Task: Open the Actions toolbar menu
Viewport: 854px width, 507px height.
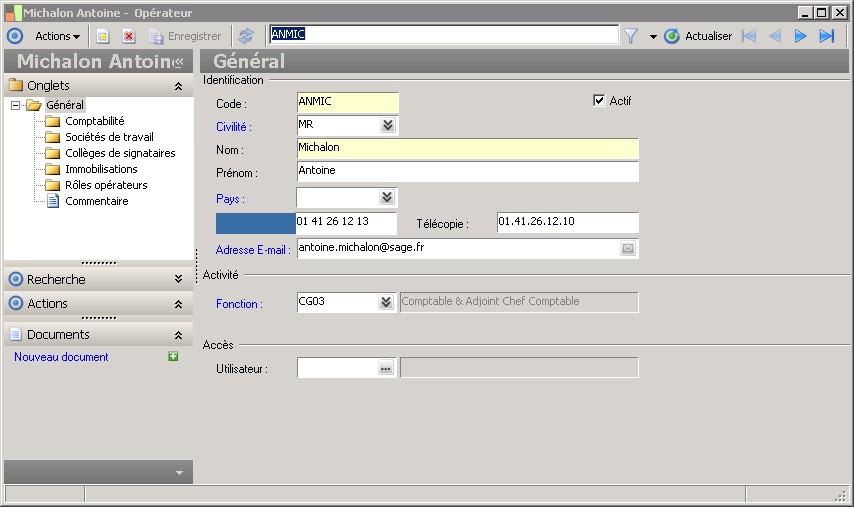Action: click(x=57, y=36)
